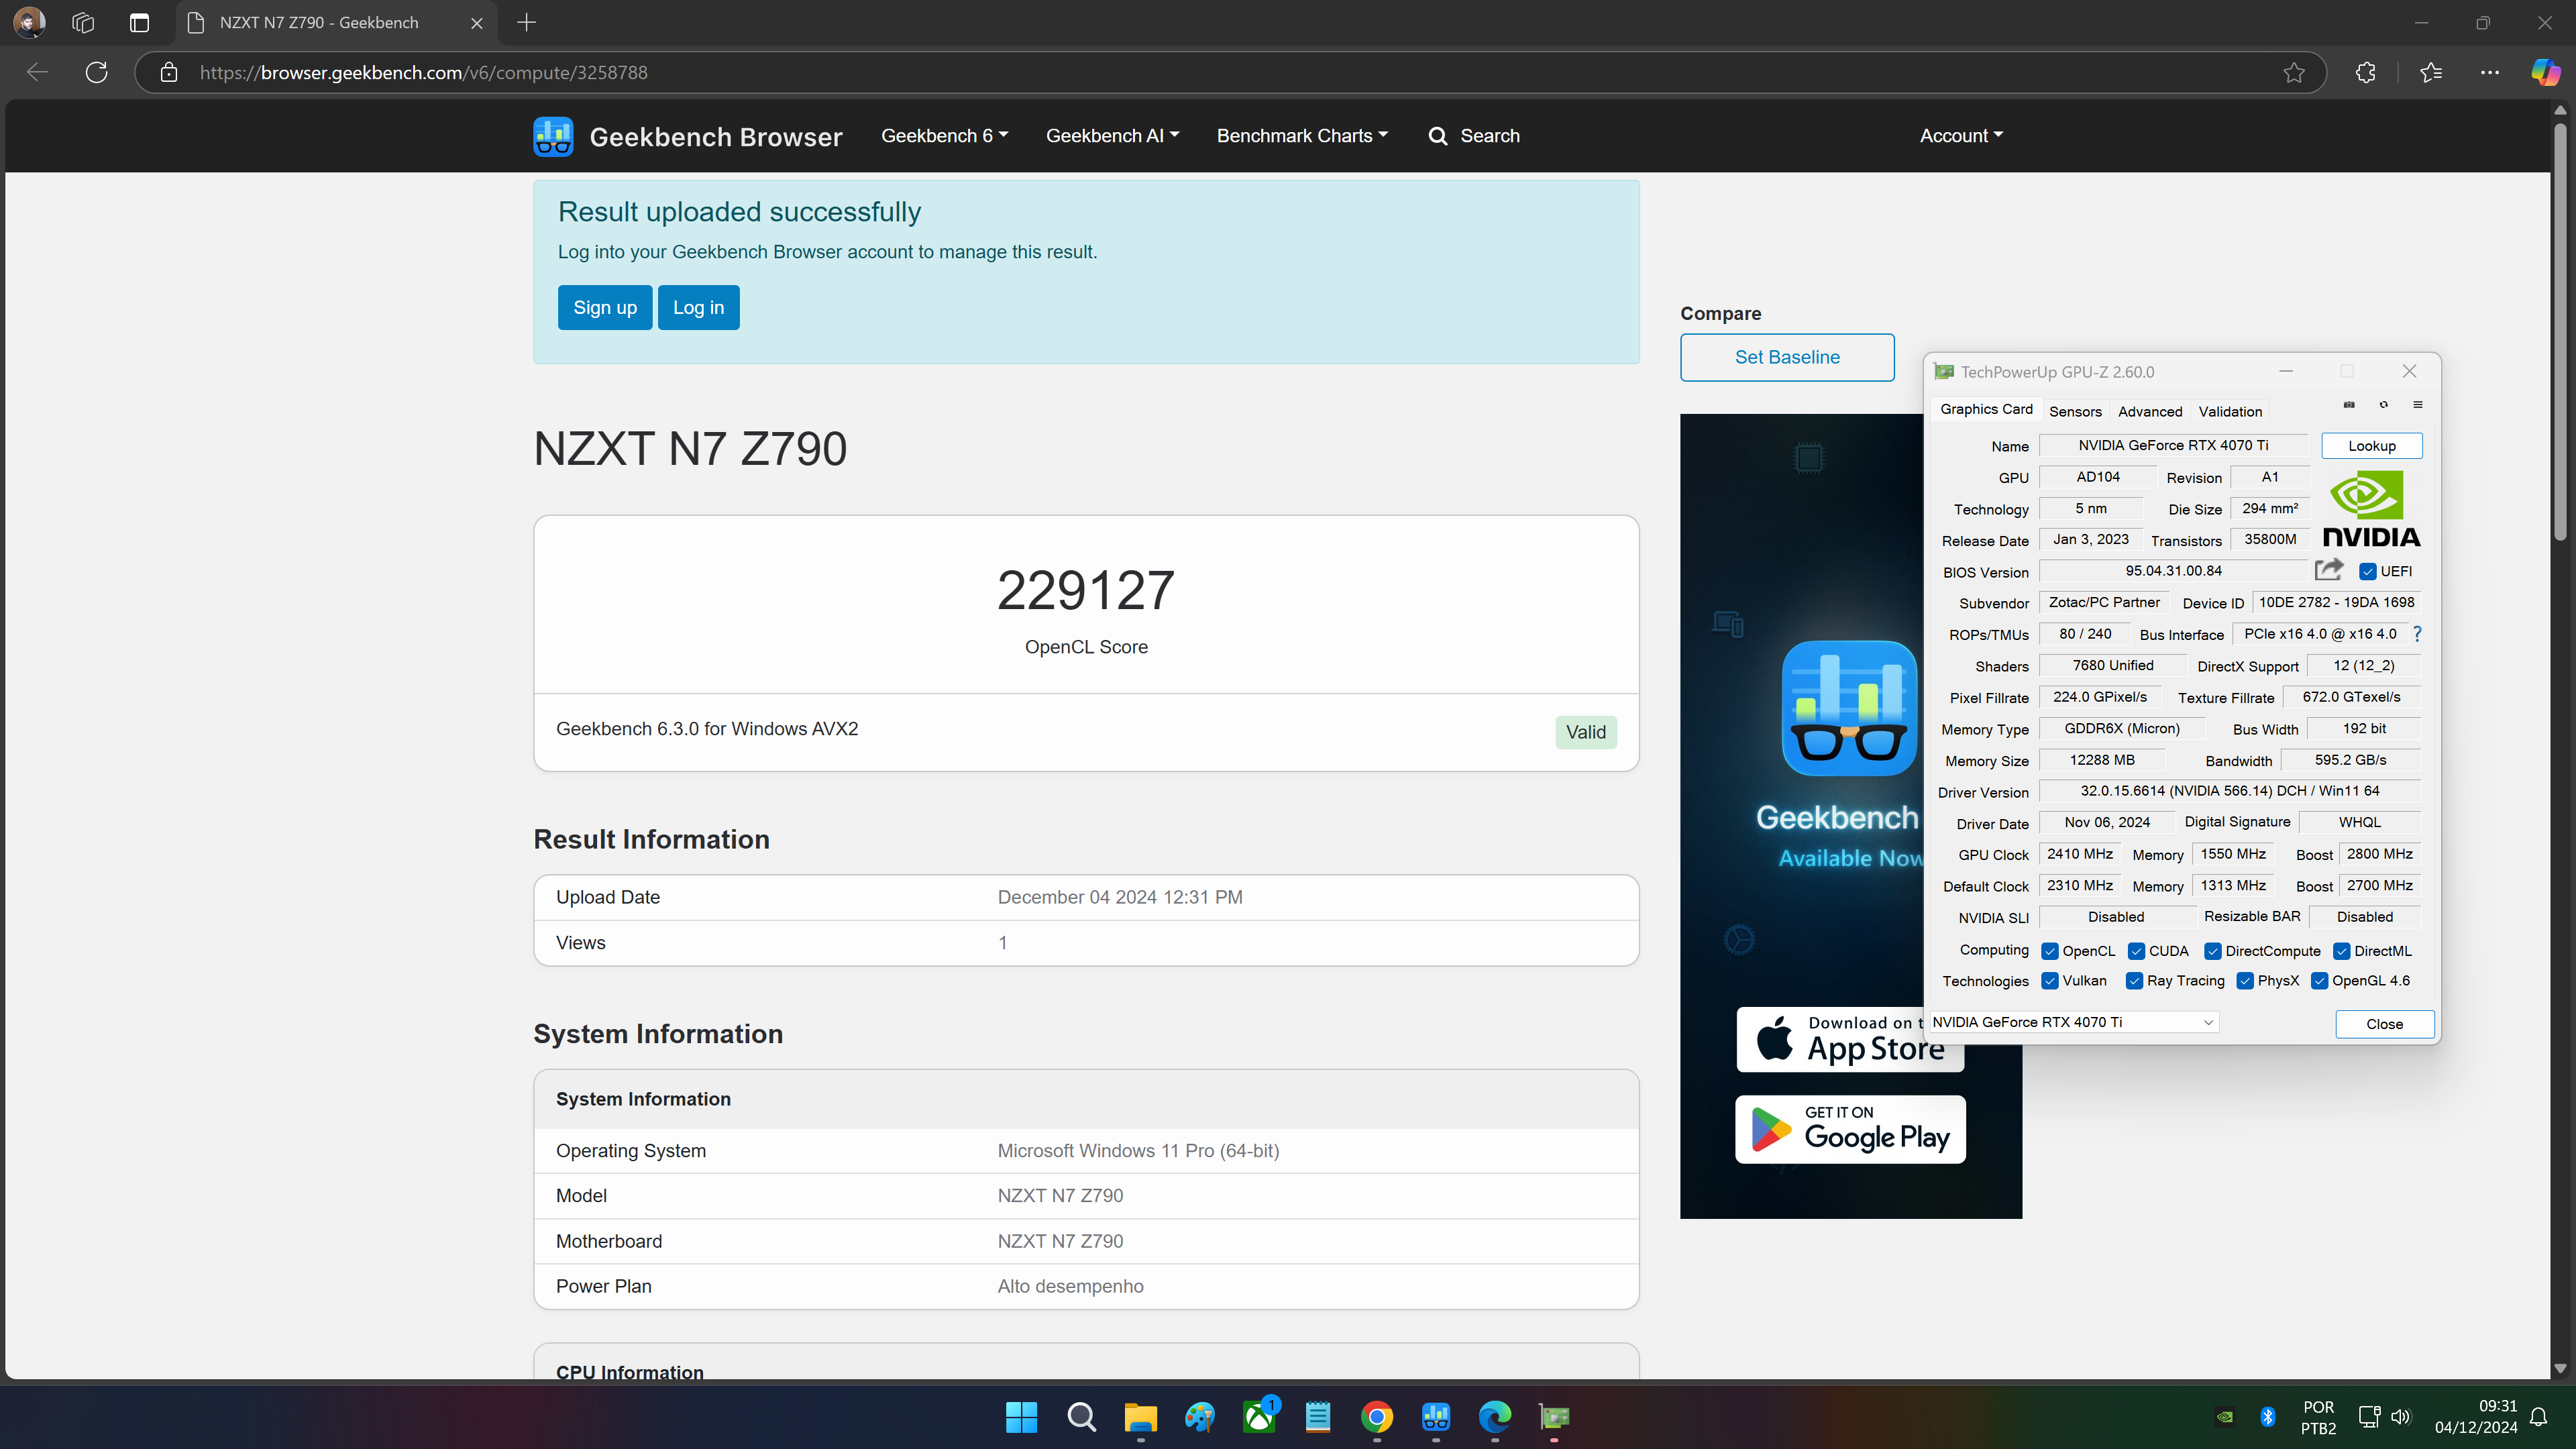Switch to the Advanced tab
The image size is (2576, 1449).
point(2150,411)
